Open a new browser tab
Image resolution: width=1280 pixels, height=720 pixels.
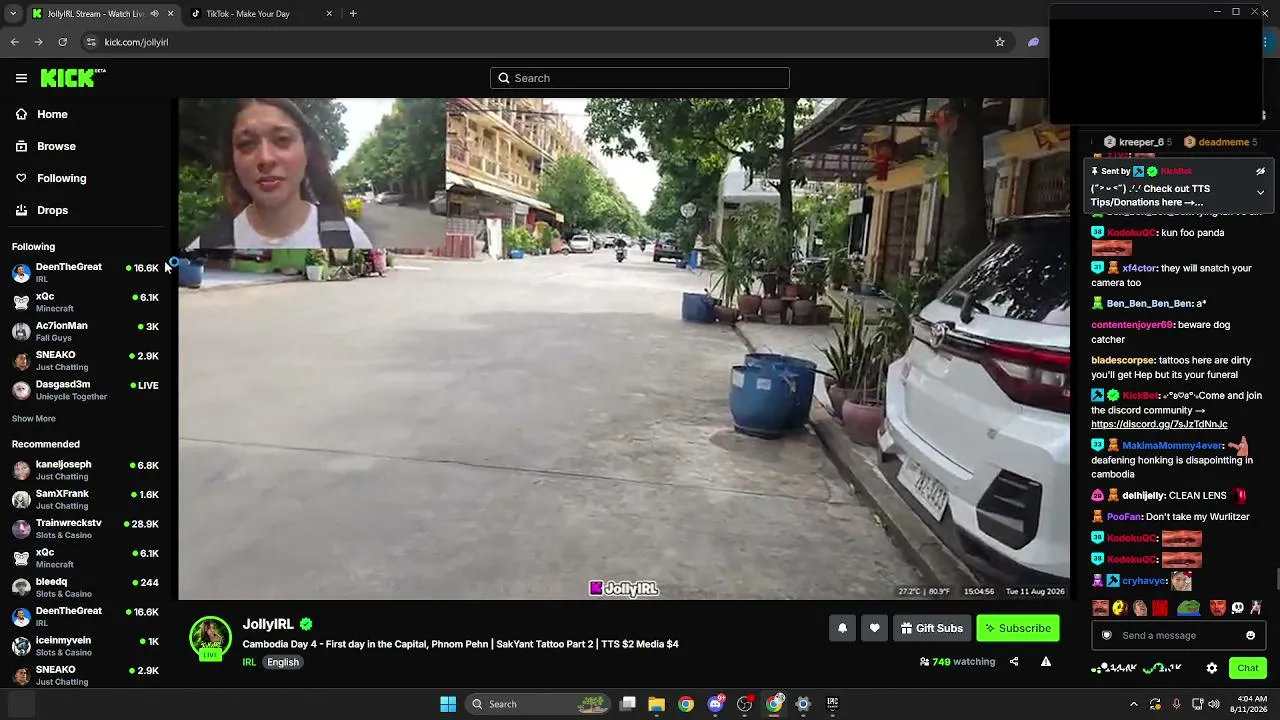[x=353, y=14]
